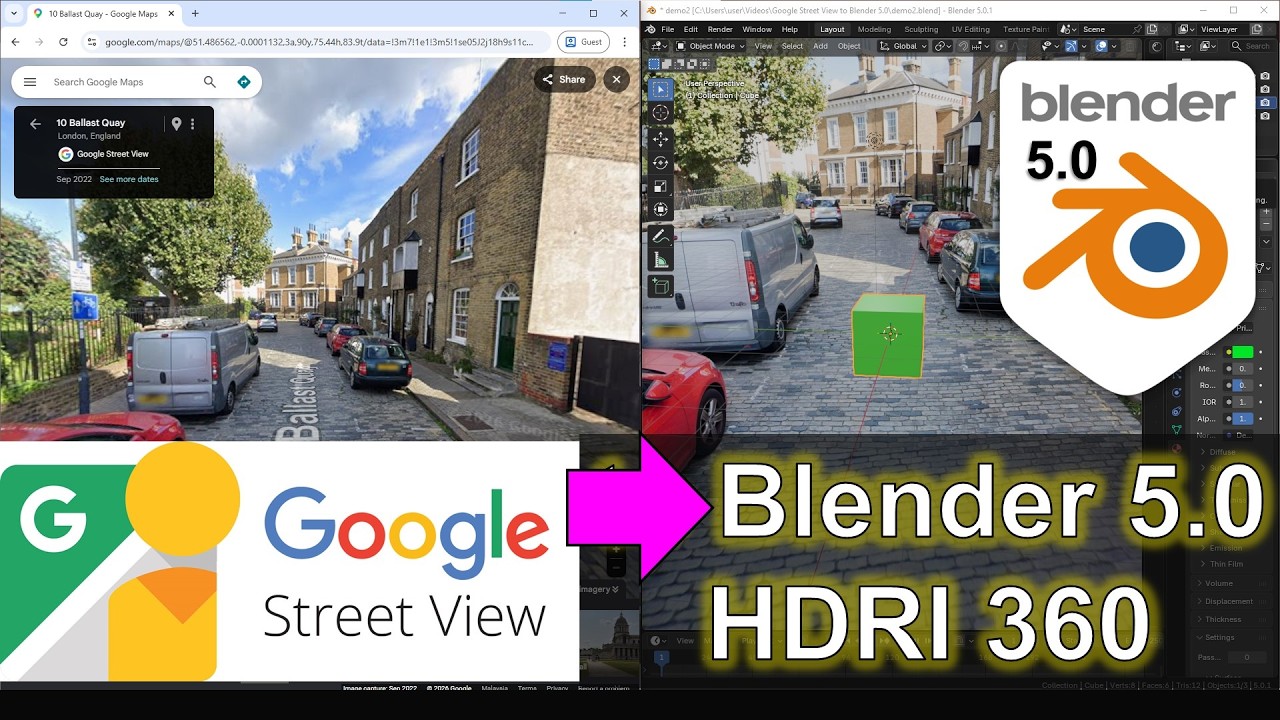Screen dimensions: 1280x720
Task: Open the Blender Render menu
Action: click(720, 29)
